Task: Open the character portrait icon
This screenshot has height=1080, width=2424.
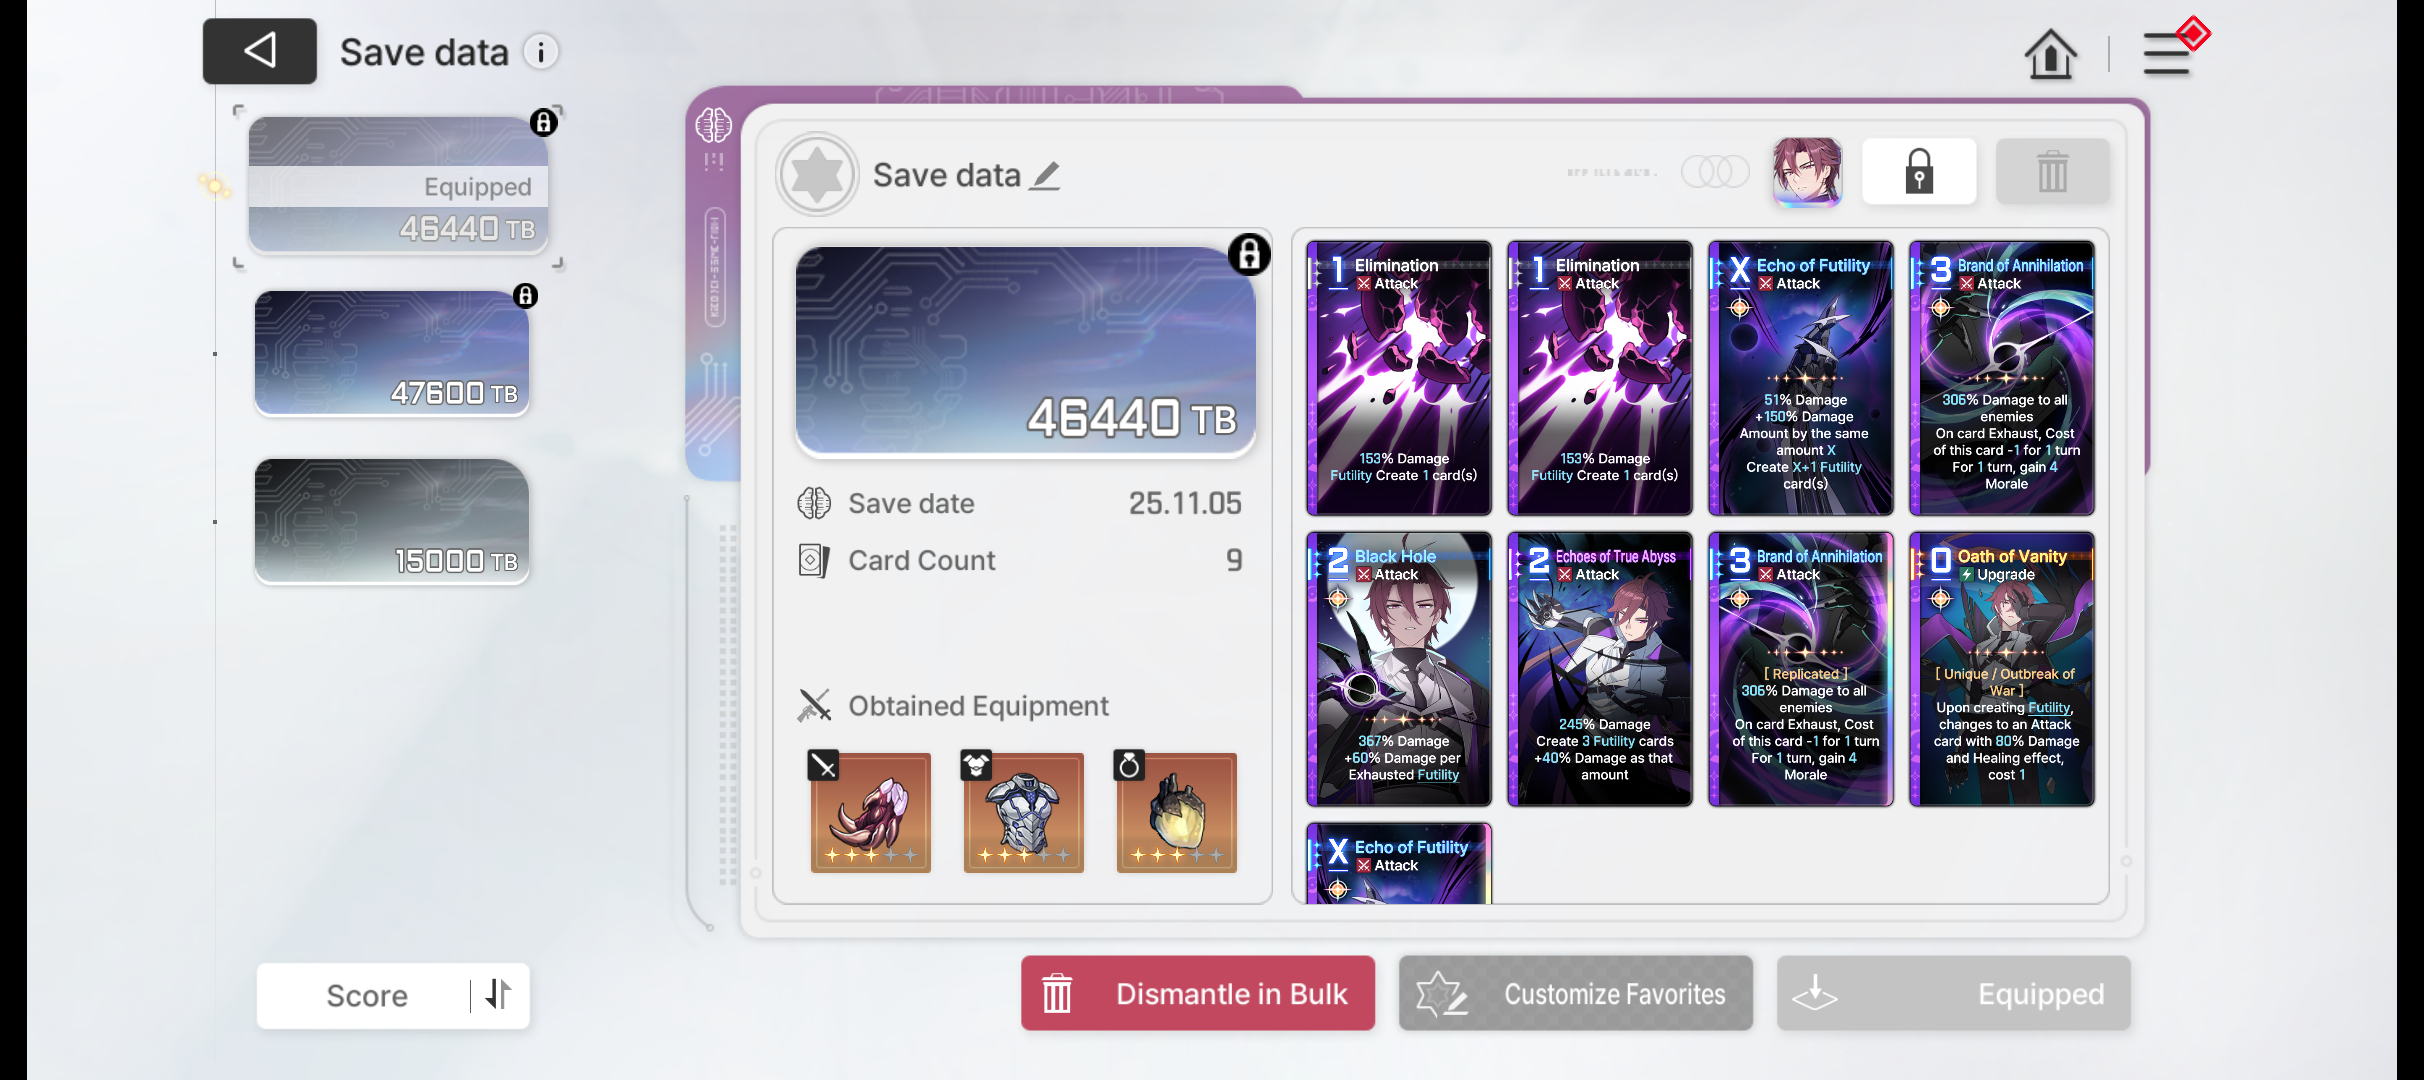Action: pyautogui.click(x=1806, y=172)
